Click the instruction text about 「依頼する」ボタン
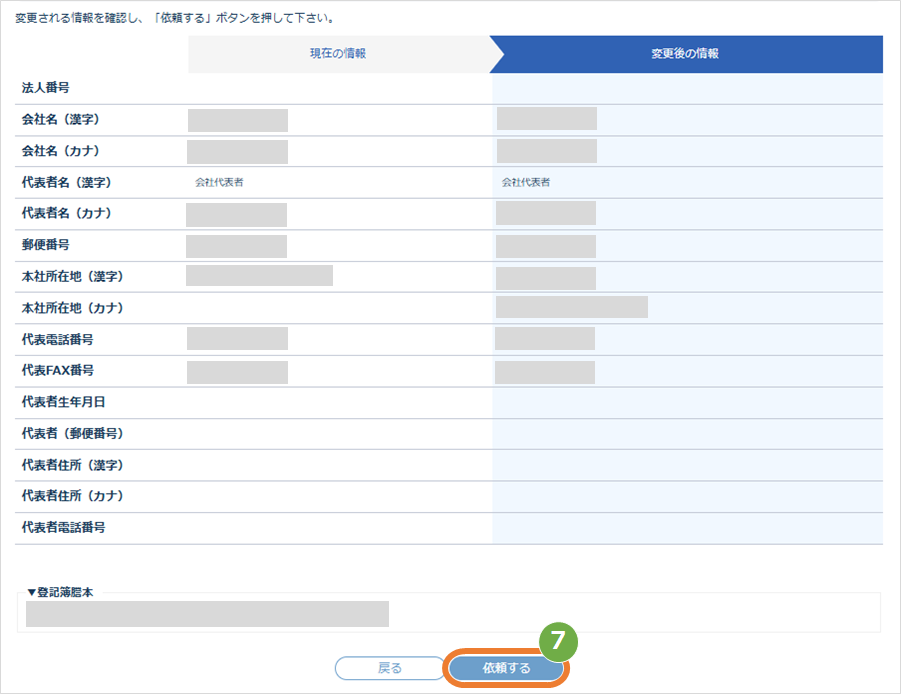The image size is (901, 694). click(175, 18)
